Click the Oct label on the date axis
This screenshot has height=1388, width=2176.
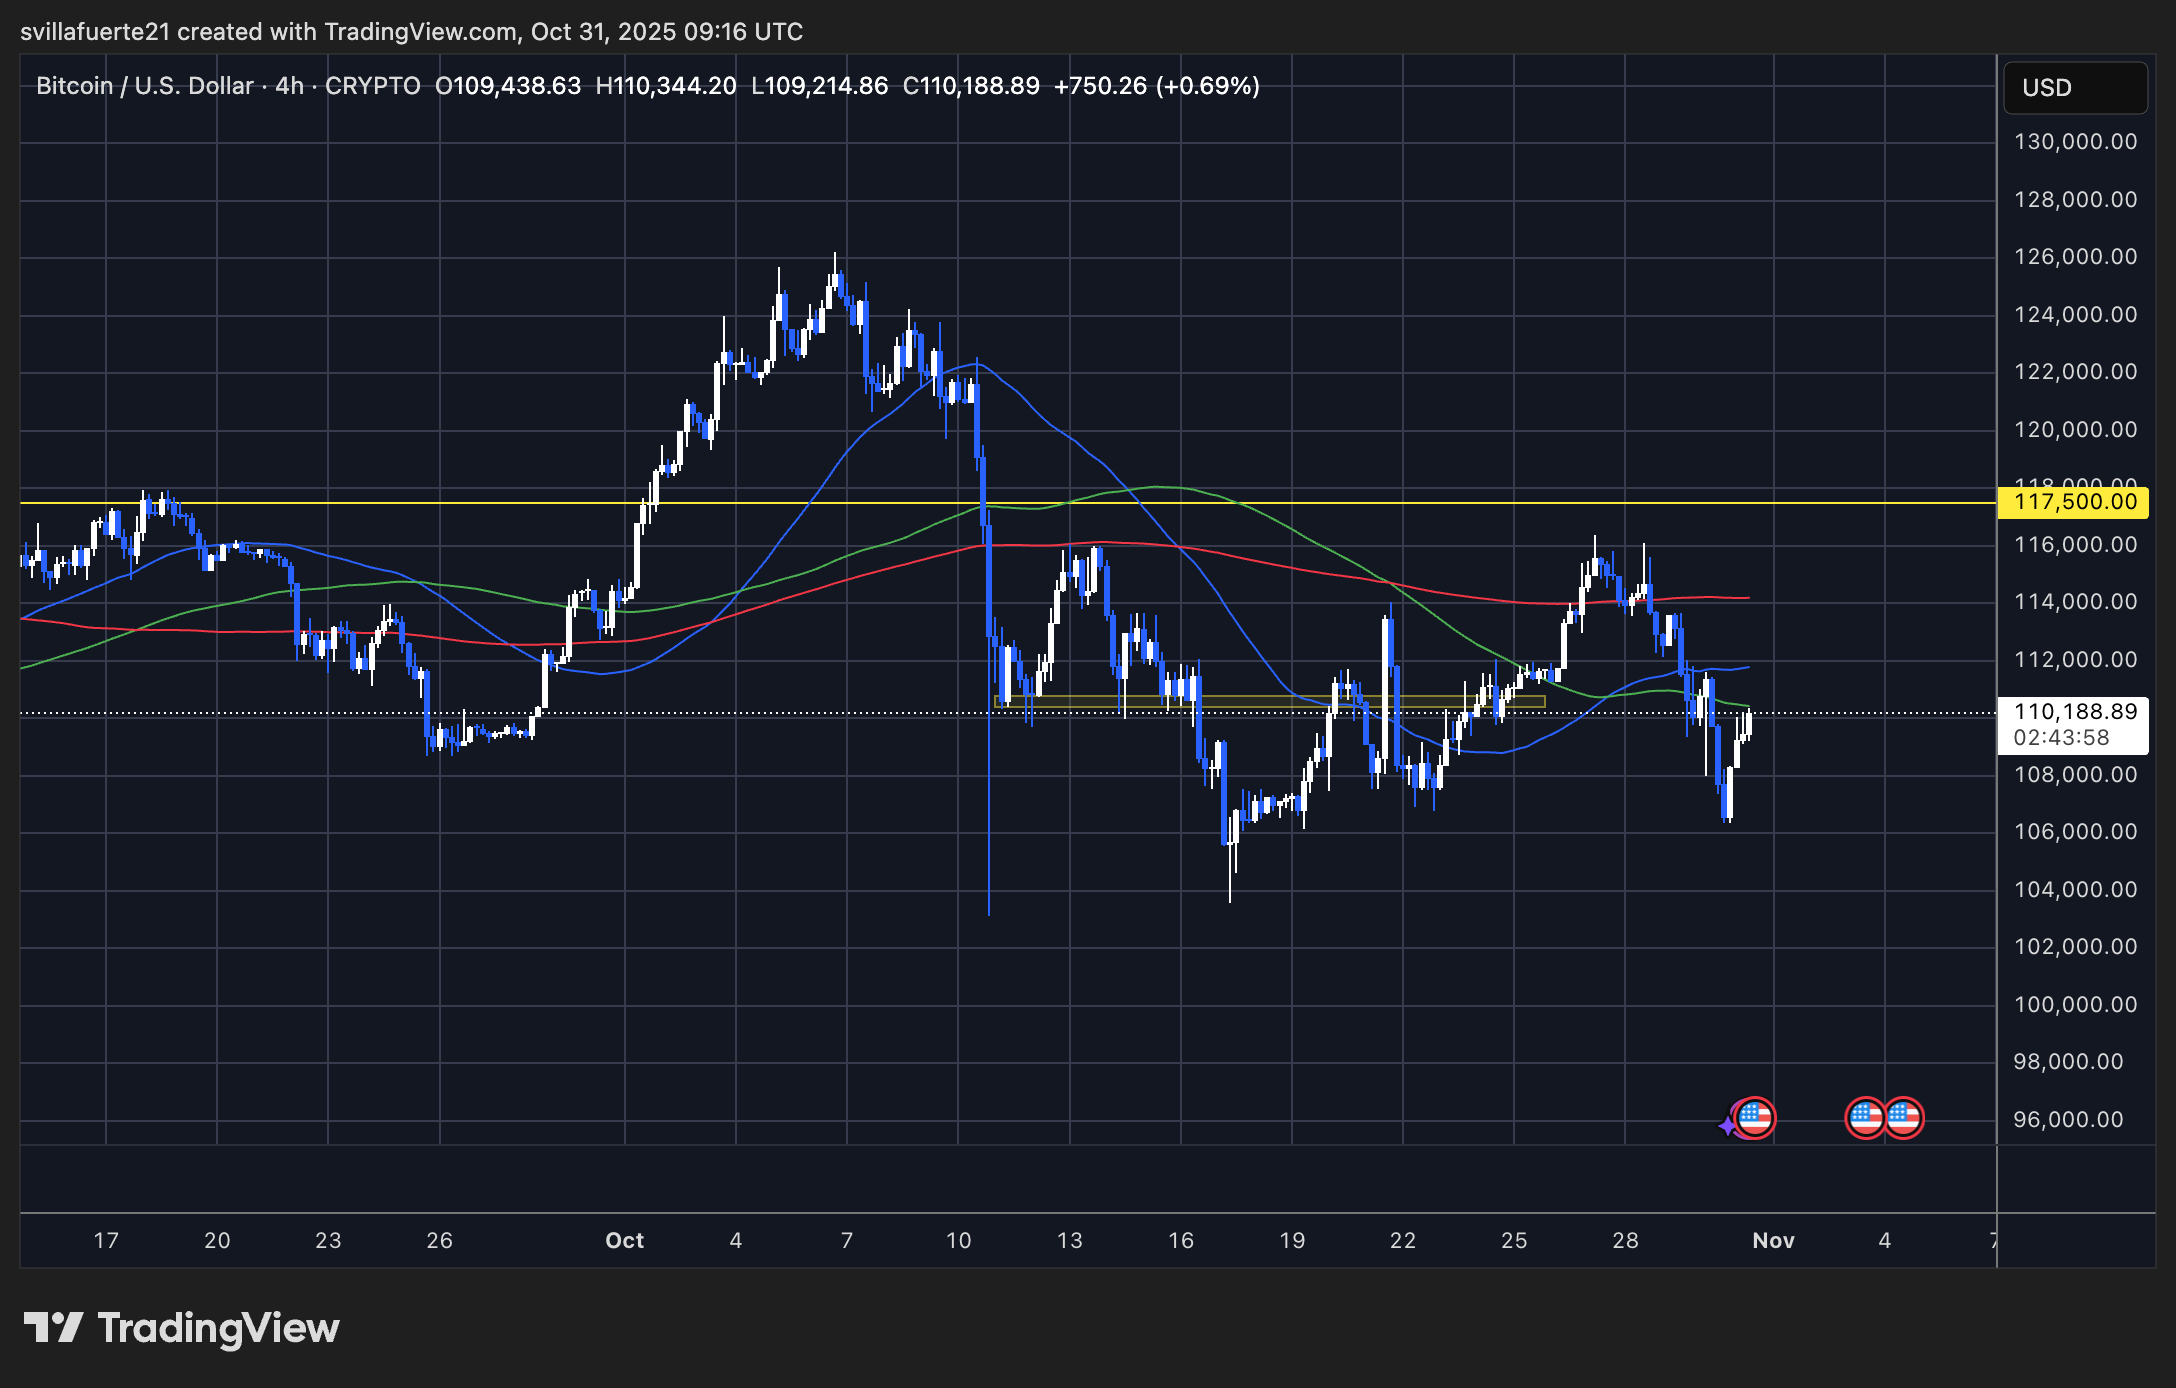coord(624,1240)
